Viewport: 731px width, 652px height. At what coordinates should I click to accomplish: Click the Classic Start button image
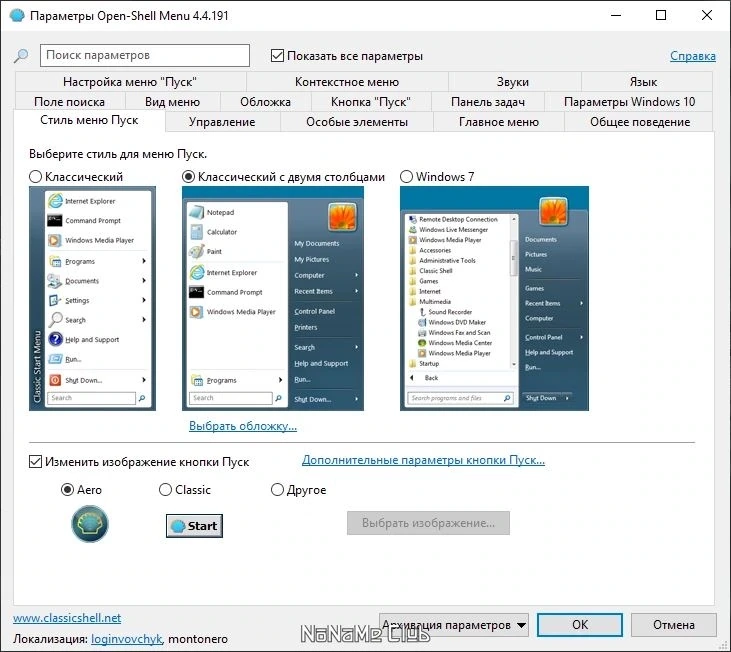tap(194, 526)
